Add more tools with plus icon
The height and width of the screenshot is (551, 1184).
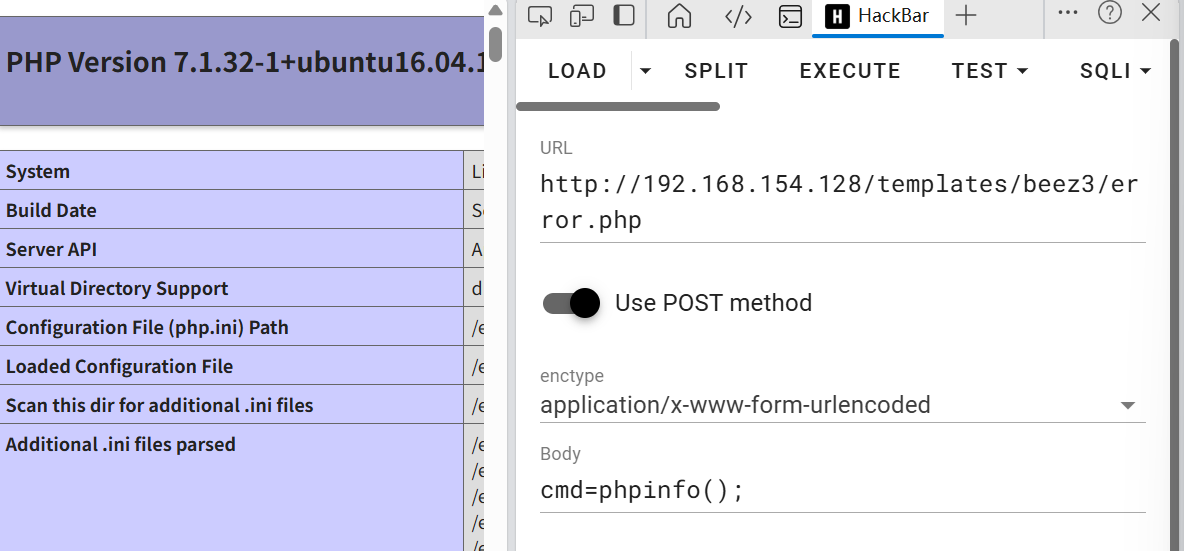(x=966, y=15)
